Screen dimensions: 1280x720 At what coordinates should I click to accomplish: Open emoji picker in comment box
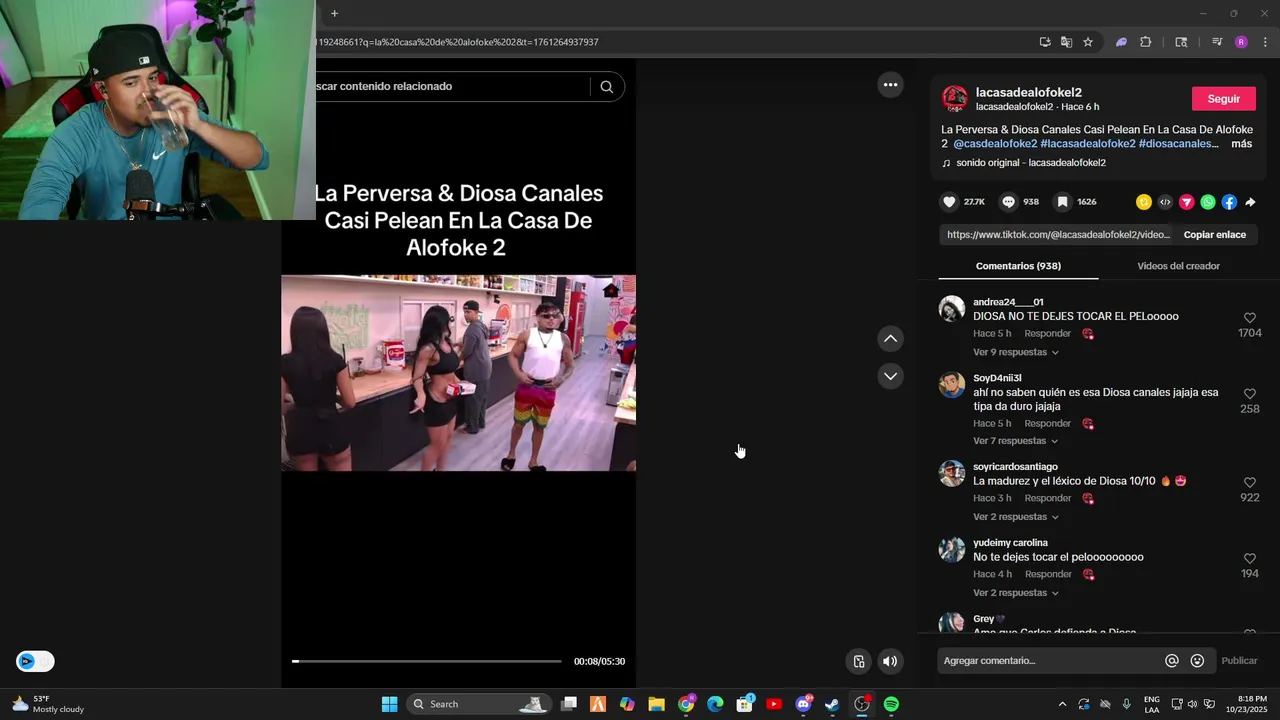tap(1197, 661)
